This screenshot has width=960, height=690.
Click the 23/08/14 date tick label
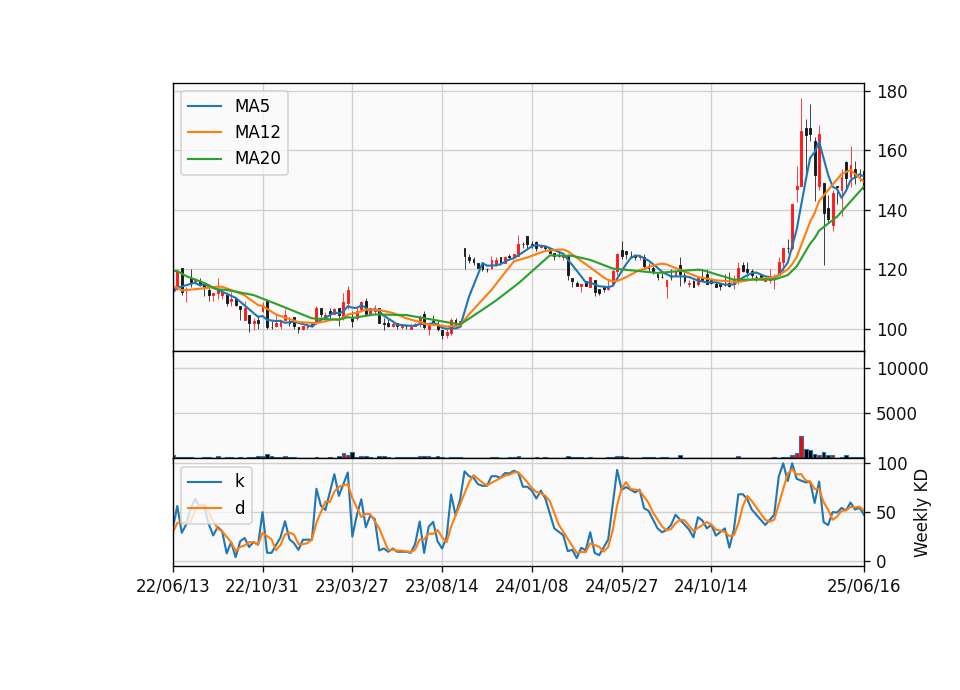point(441,586)
